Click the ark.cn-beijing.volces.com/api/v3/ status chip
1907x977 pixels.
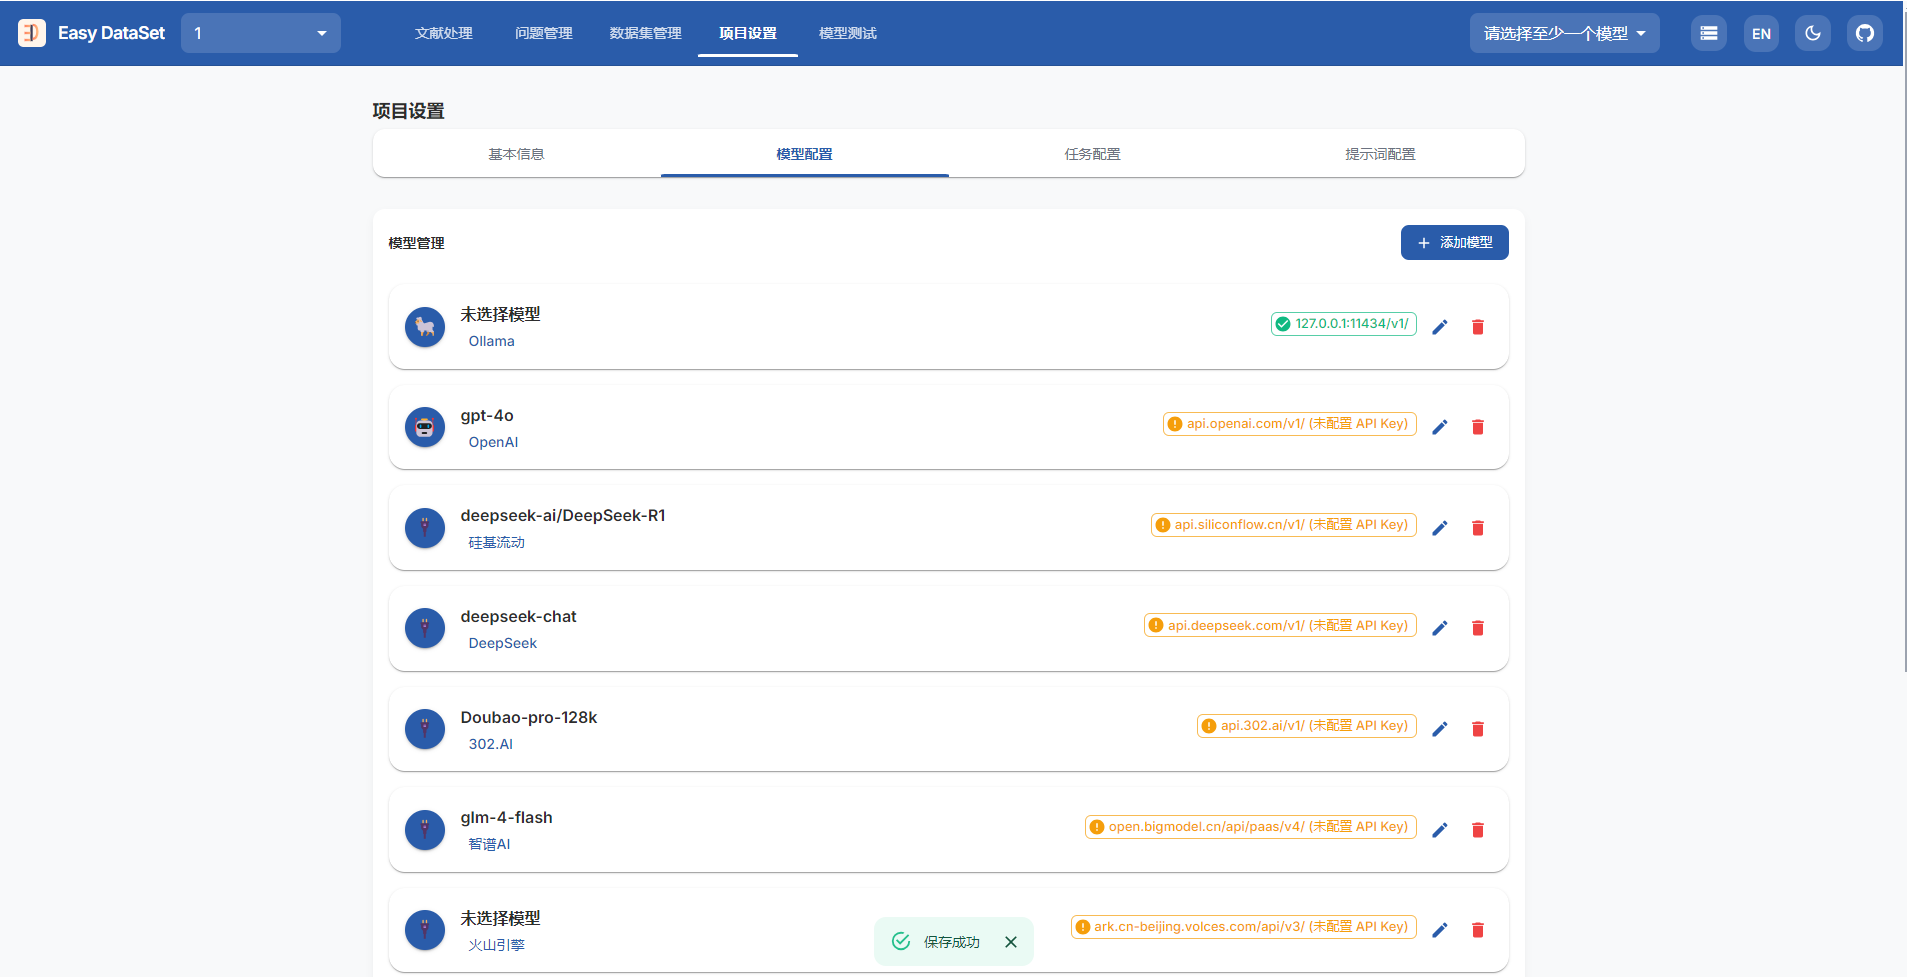(1244, 927)
